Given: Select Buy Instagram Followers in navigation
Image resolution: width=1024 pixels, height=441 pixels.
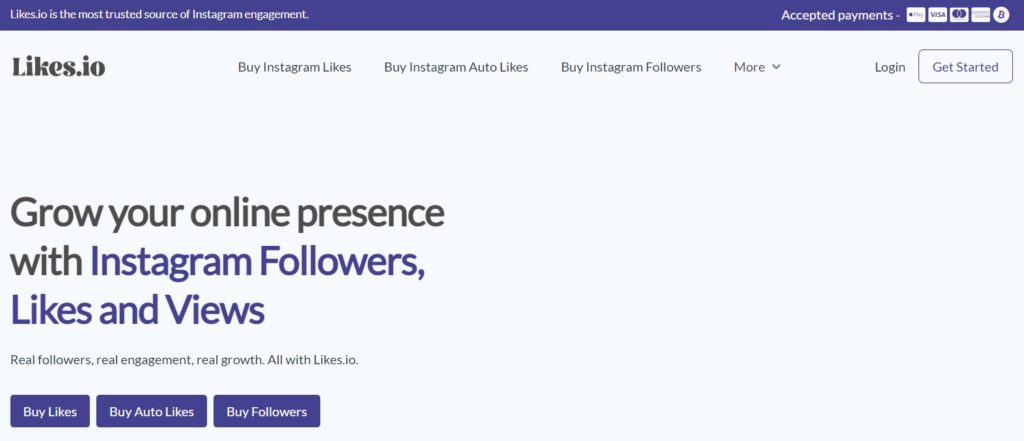Looking at the screenshot, I should (631, 67).
